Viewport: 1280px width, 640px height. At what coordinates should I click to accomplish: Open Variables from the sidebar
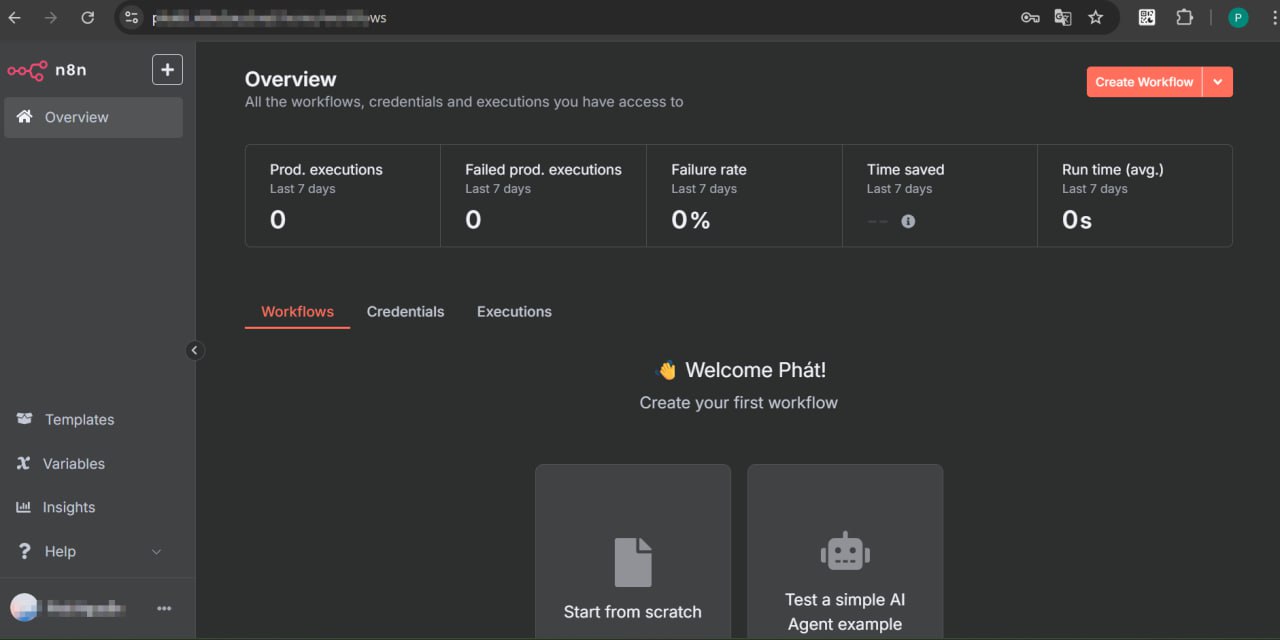point(73,464)
